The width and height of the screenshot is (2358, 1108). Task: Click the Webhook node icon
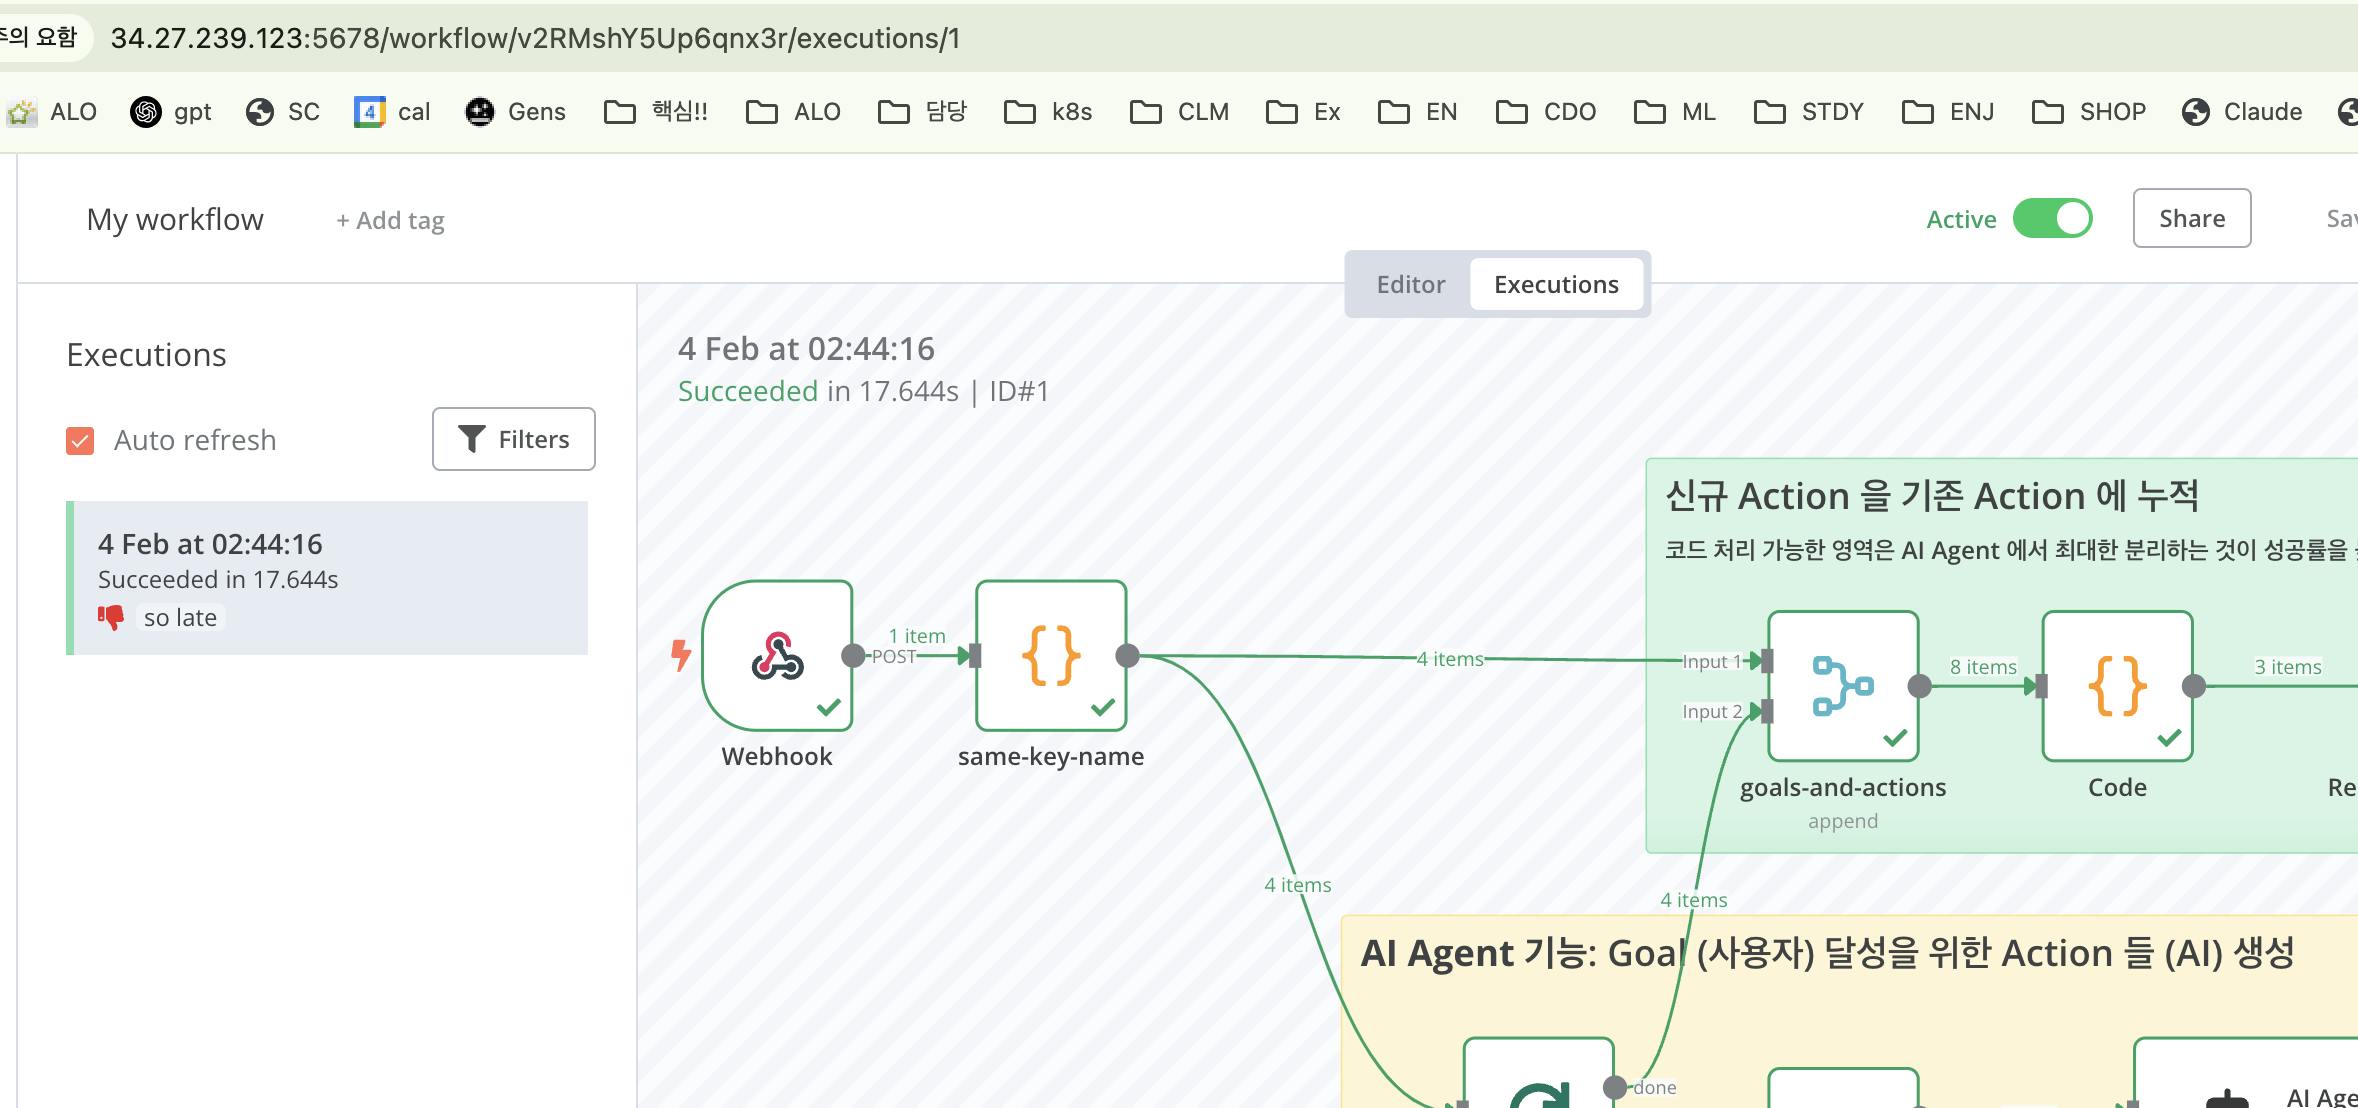pos(777,656)
